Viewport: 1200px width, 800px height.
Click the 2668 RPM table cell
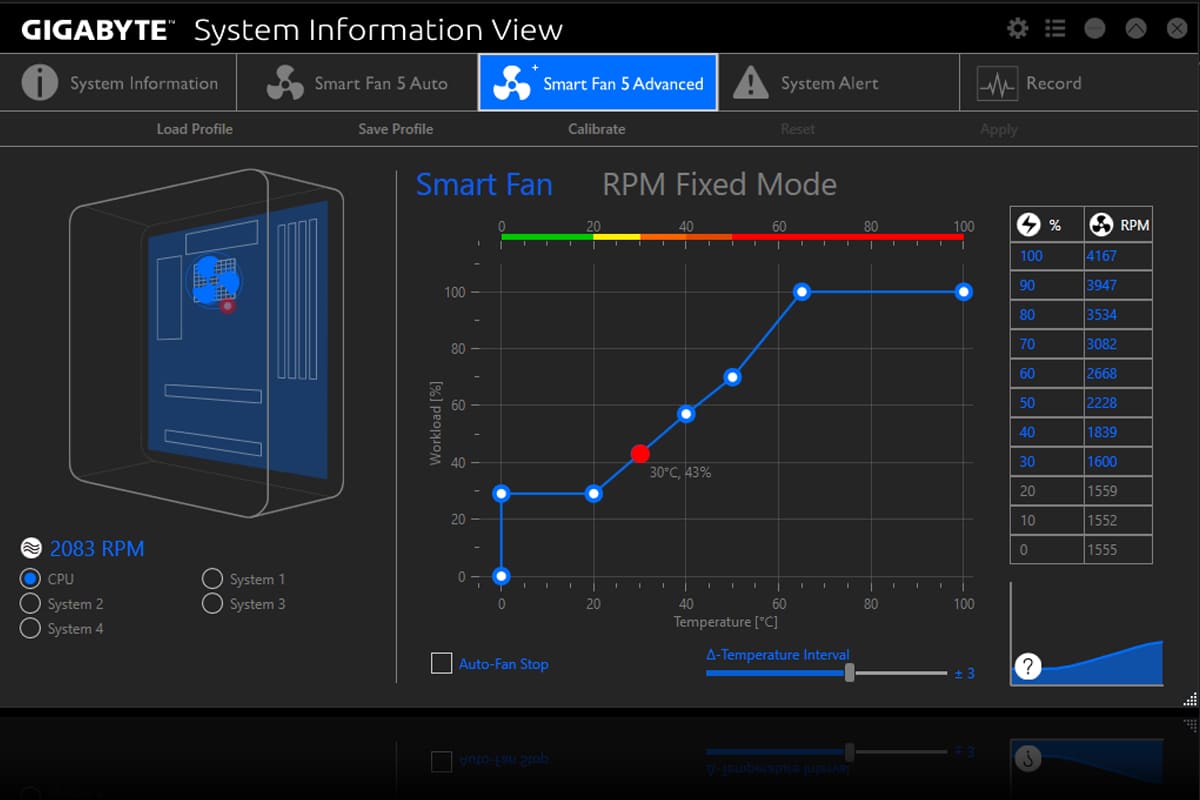click(x=1118, y=373)
